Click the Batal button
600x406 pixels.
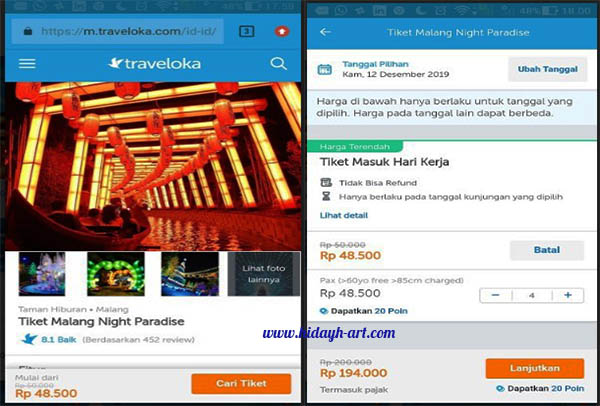(547, 250)
